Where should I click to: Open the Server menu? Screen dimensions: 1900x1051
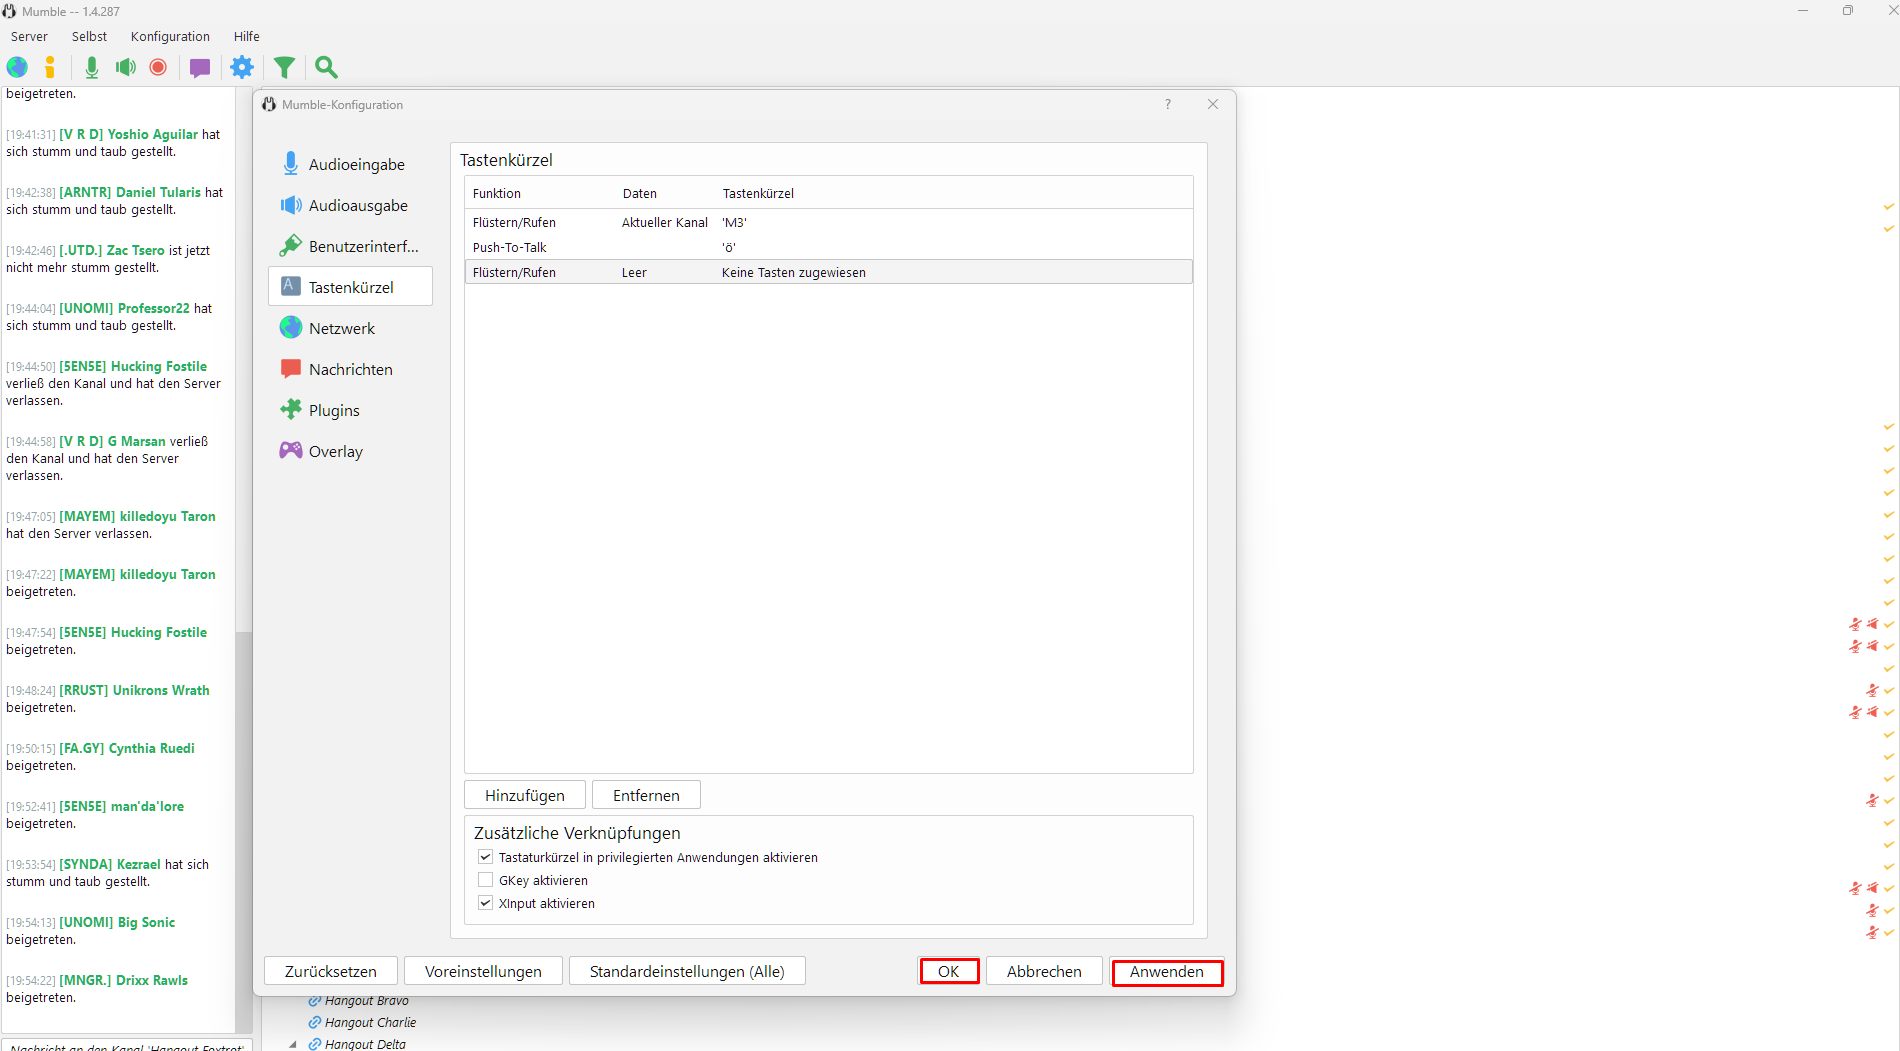[x=29, y=36]
